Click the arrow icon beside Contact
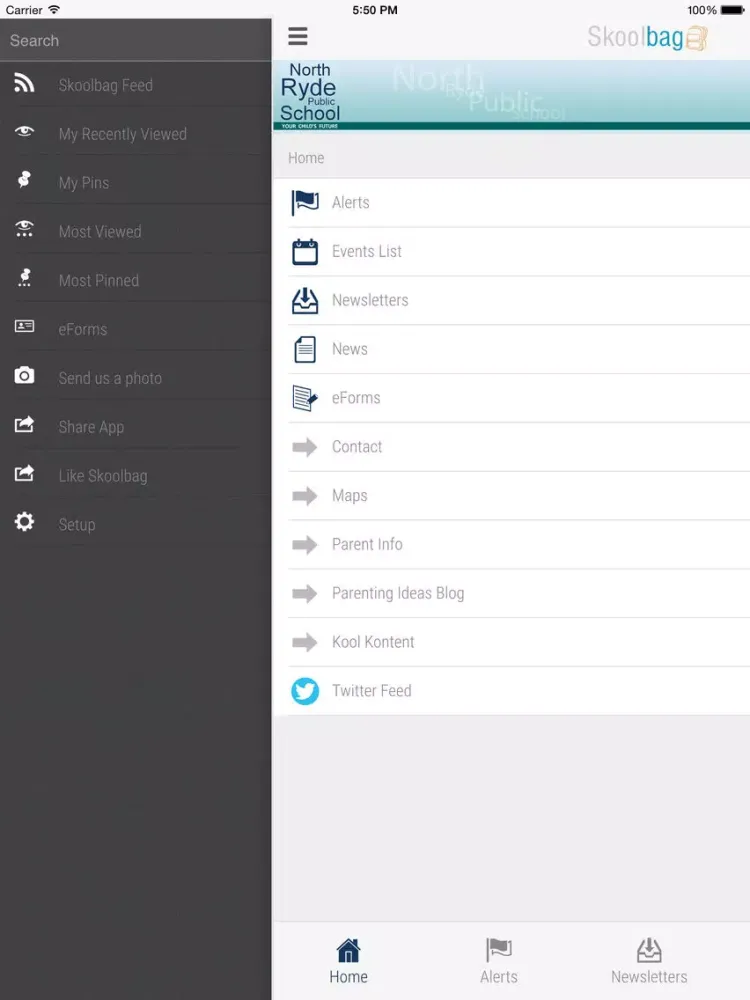750x1000 pixels. coord(305,447)
